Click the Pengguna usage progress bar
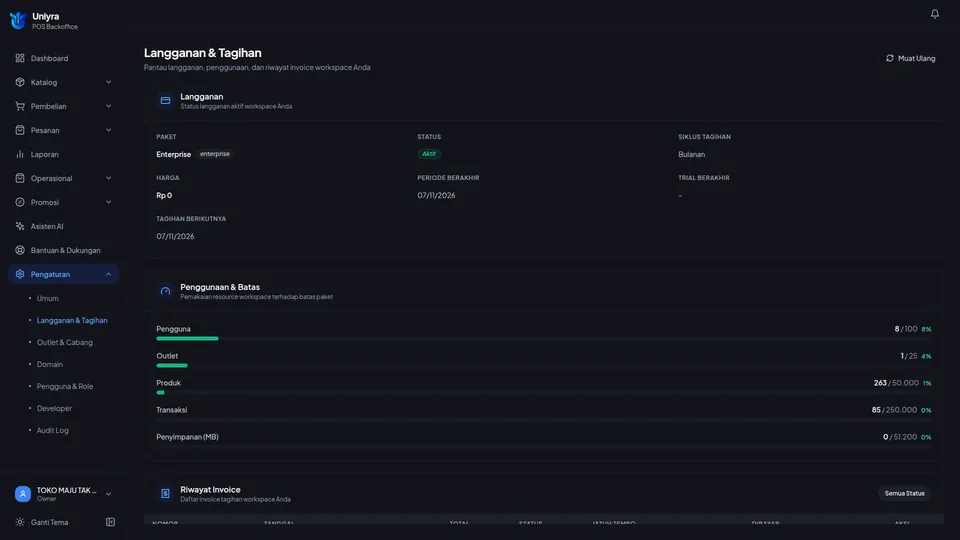The height and width of the screenshot is (540, 960). click(544, 339)
